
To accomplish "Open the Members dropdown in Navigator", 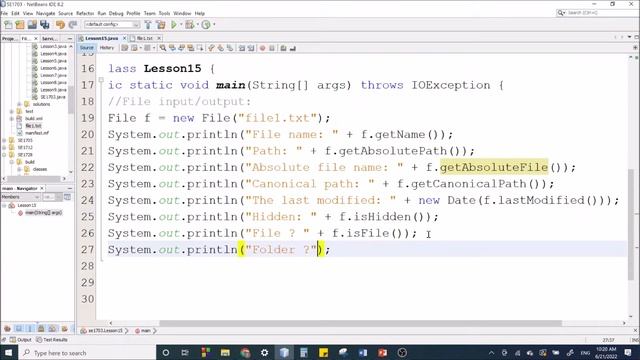I will coord(20,197).
